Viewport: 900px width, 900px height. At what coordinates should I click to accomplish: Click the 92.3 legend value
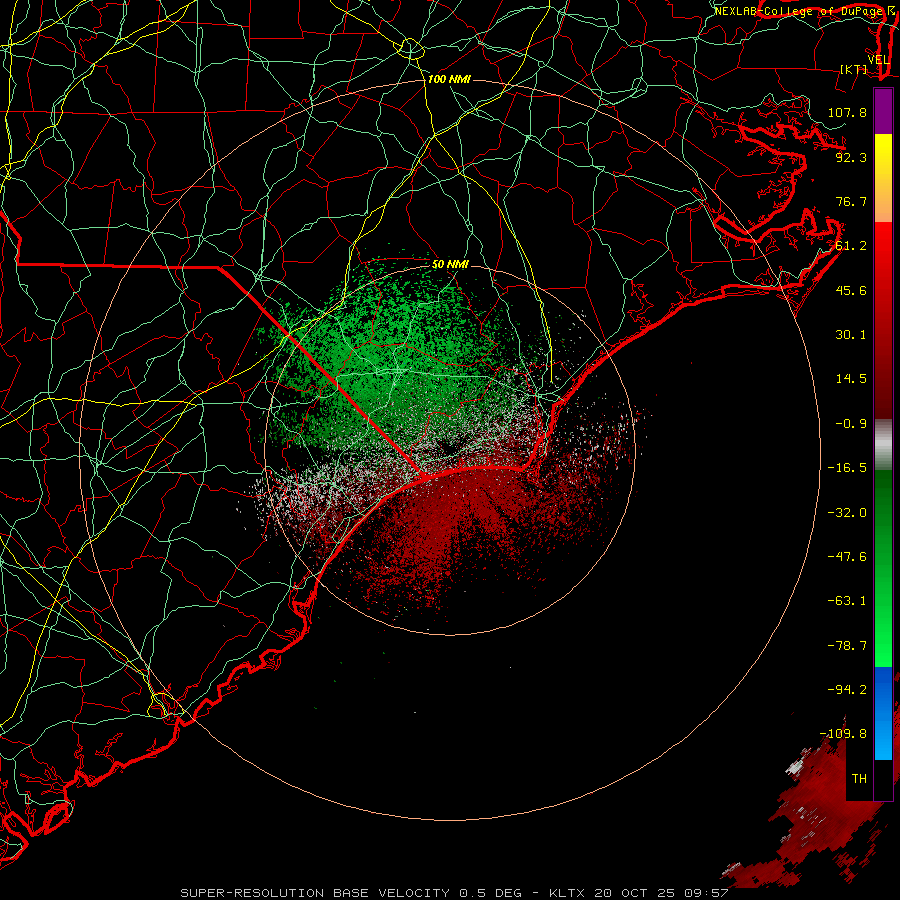pyautogui.click(x=851, y=157)
